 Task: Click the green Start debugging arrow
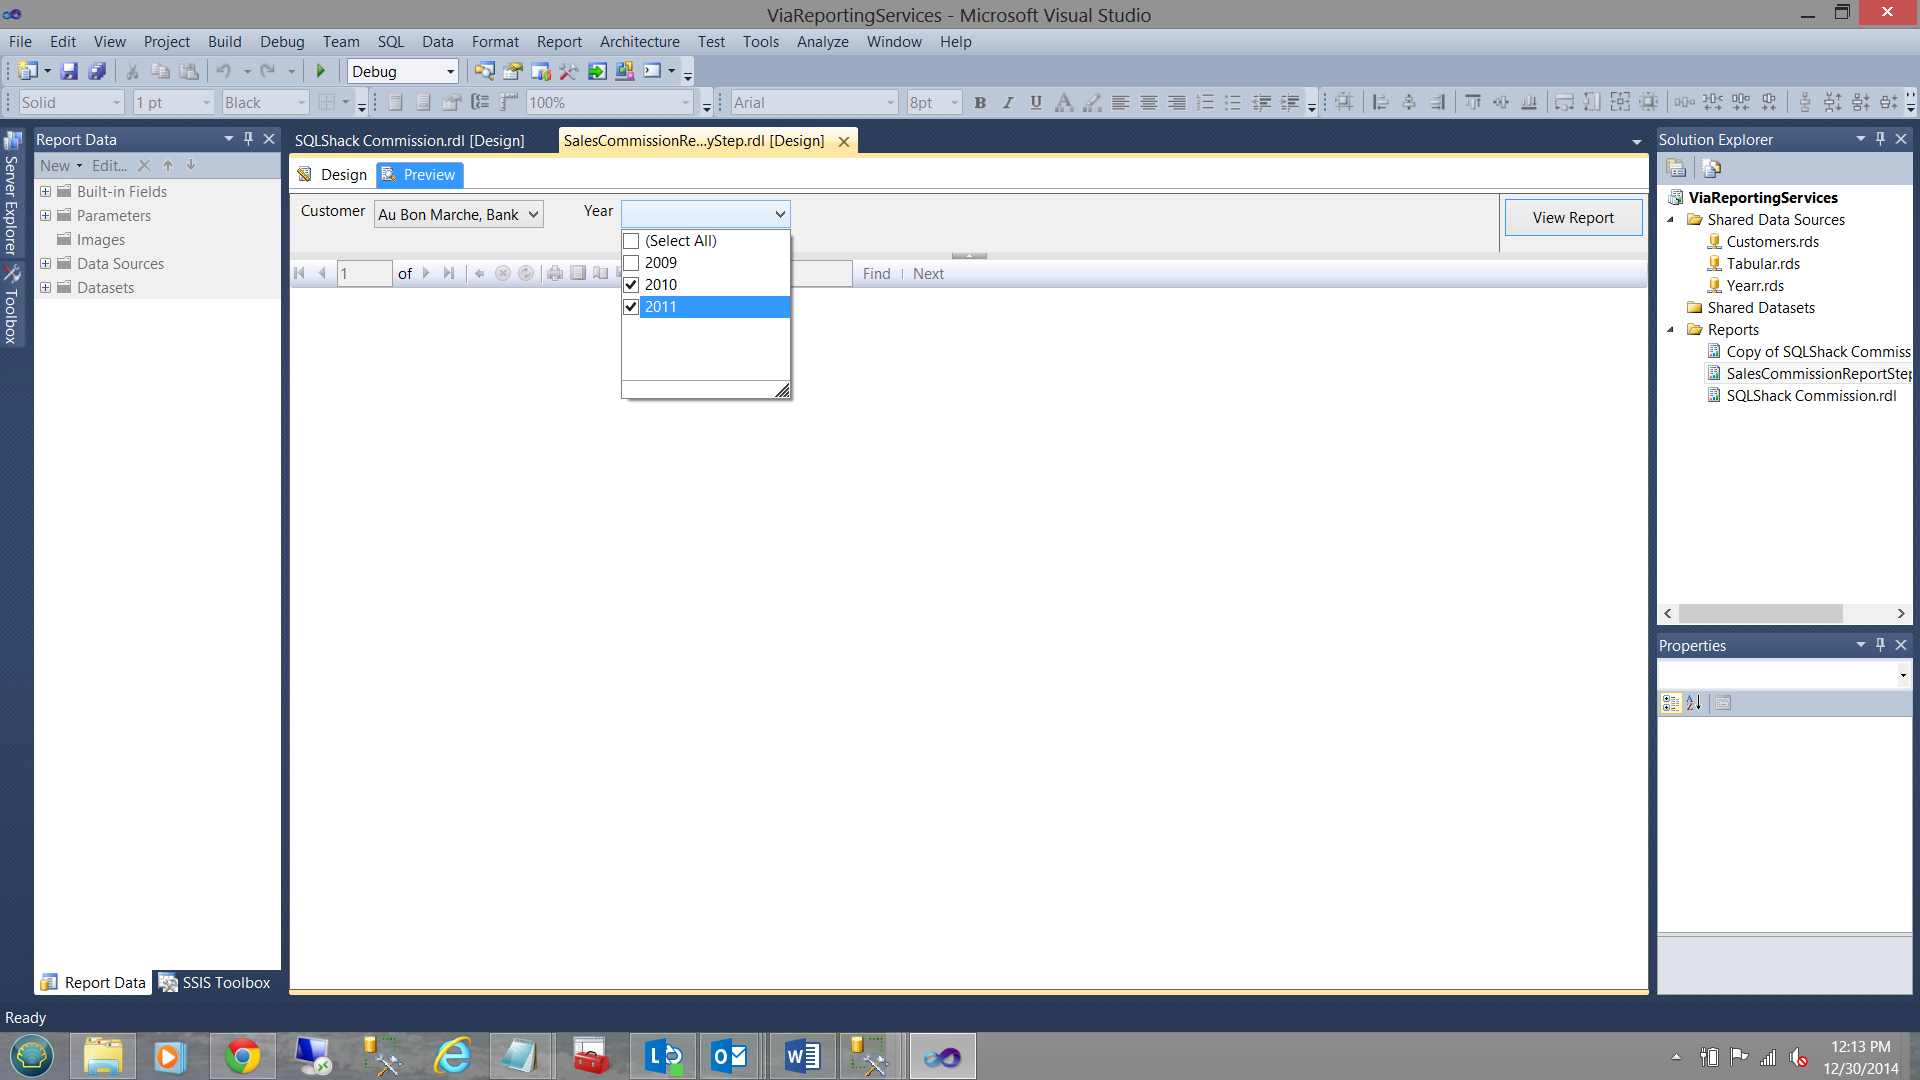pos(321,71)
